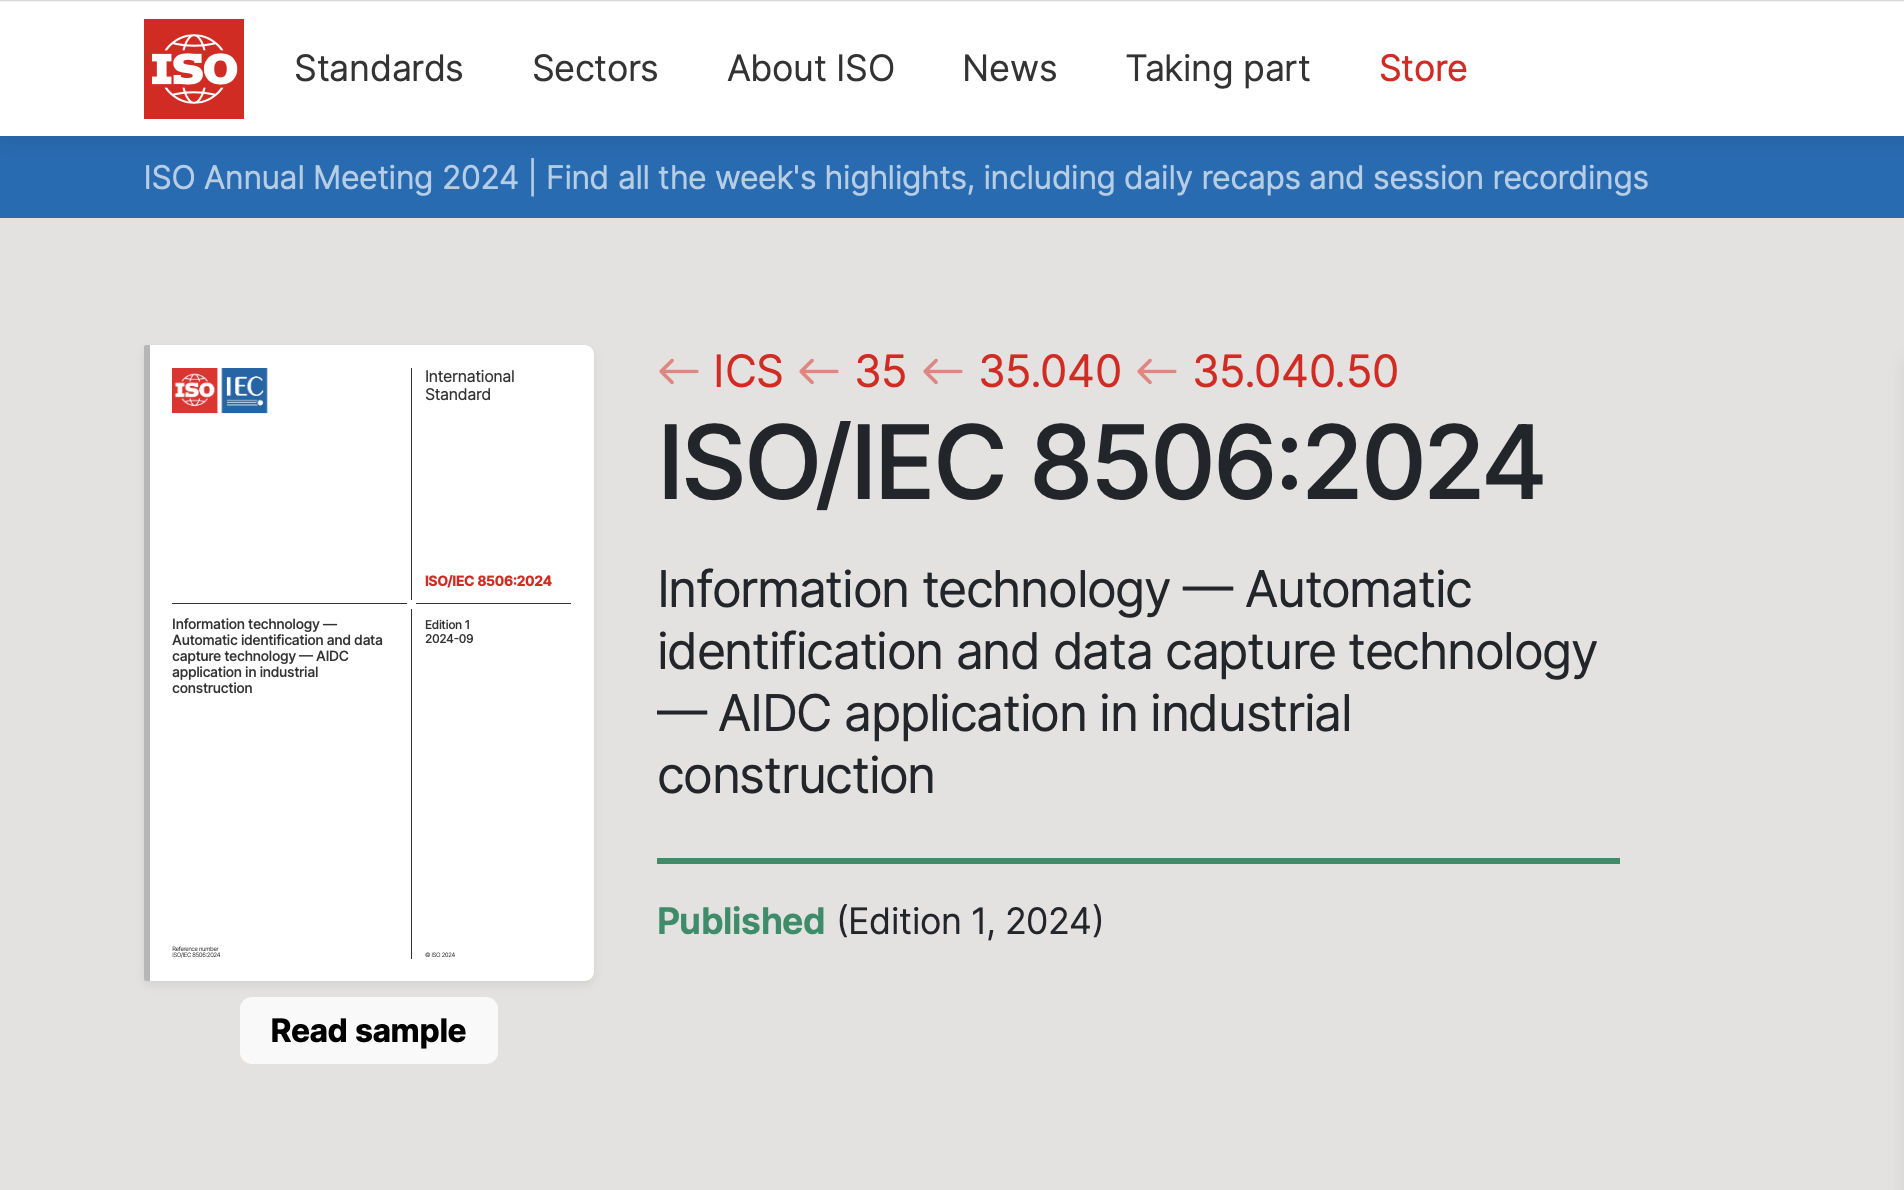Navigate to ICS 35.040 breadcrumb
The width and height of the screenshot is (1904, 1190).
coord(1050,372)
